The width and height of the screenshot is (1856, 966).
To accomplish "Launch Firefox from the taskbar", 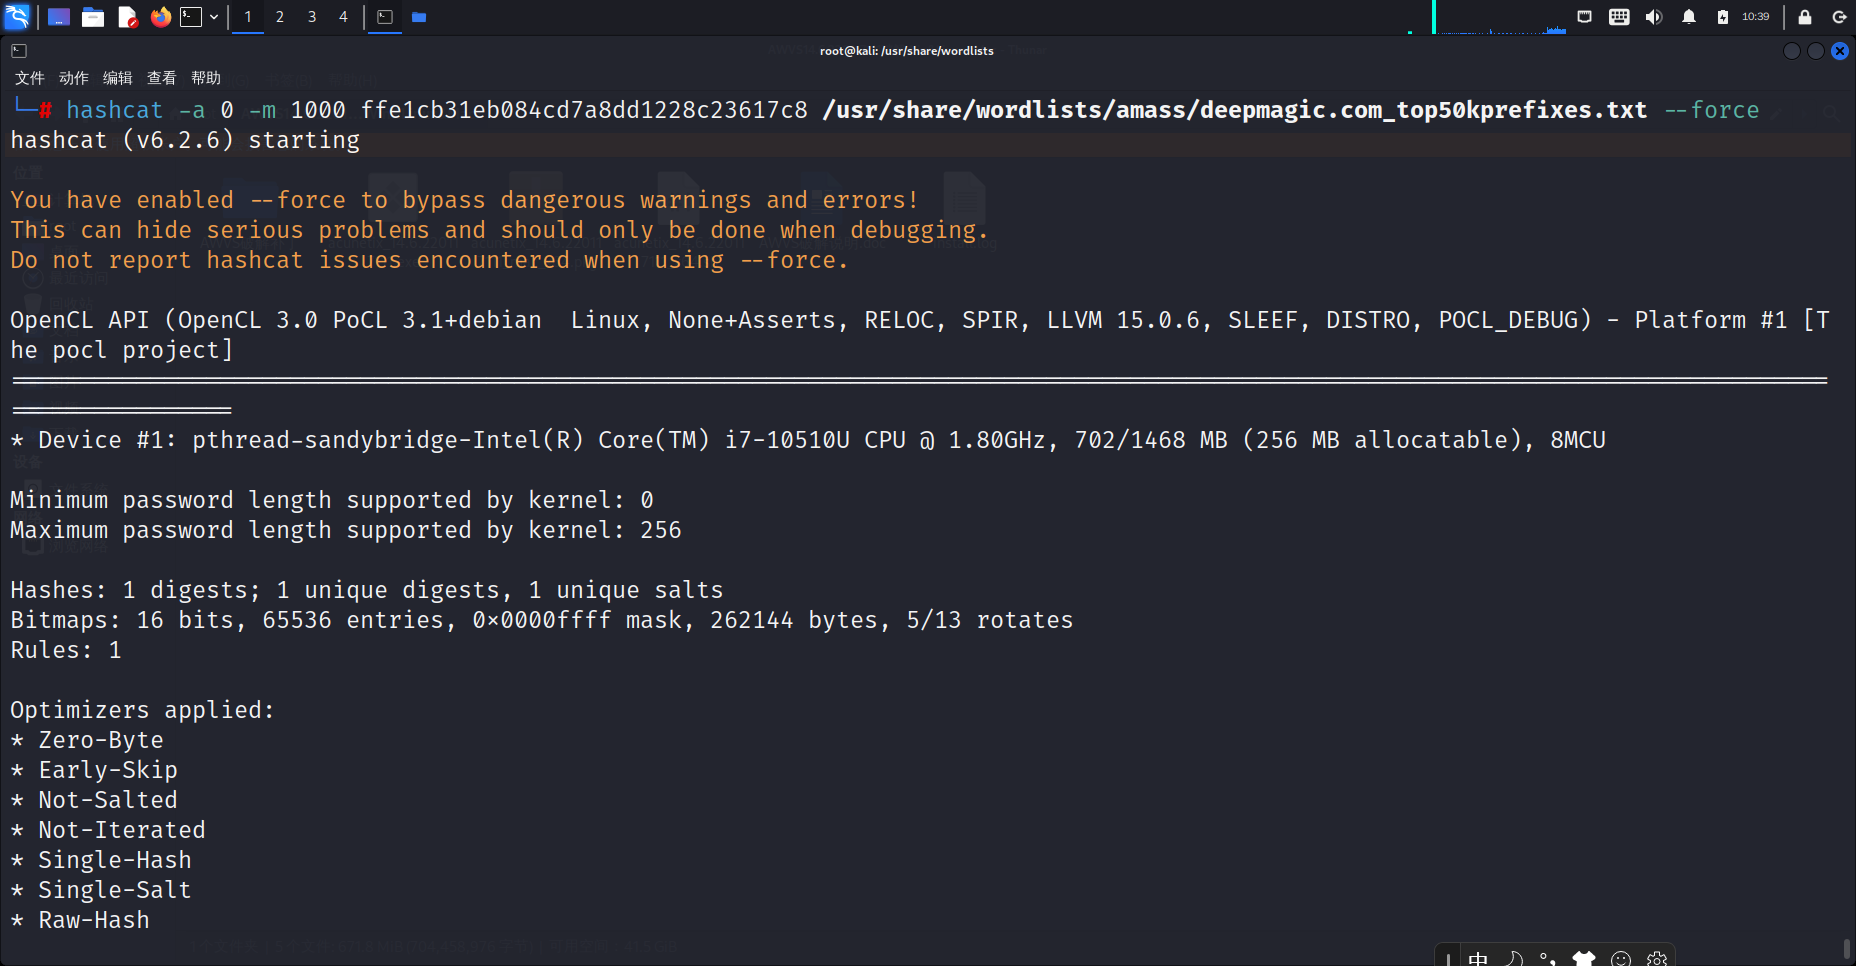I will point(160,17).
